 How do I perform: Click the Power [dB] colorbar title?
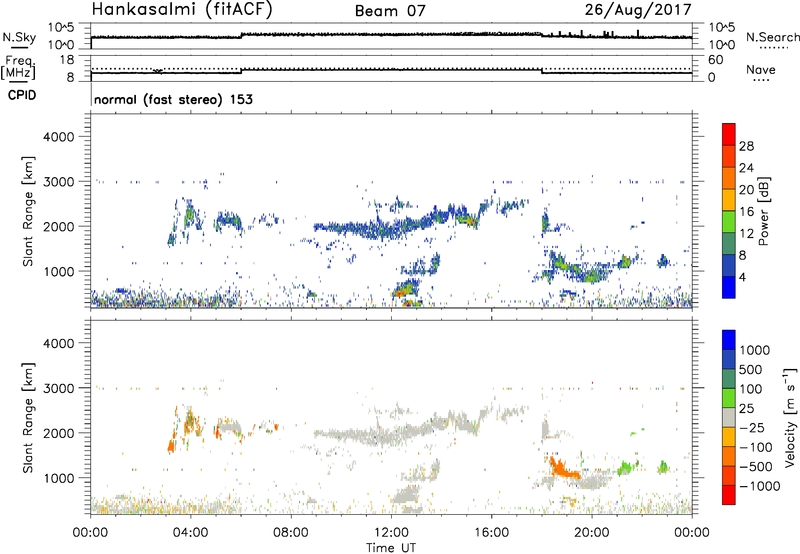(x=764, y=211)
